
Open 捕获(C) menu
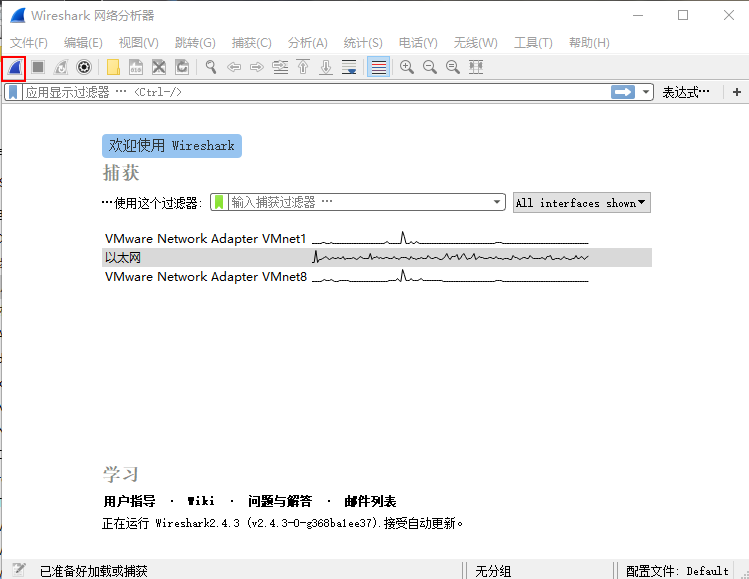click(x=251, y=43)
